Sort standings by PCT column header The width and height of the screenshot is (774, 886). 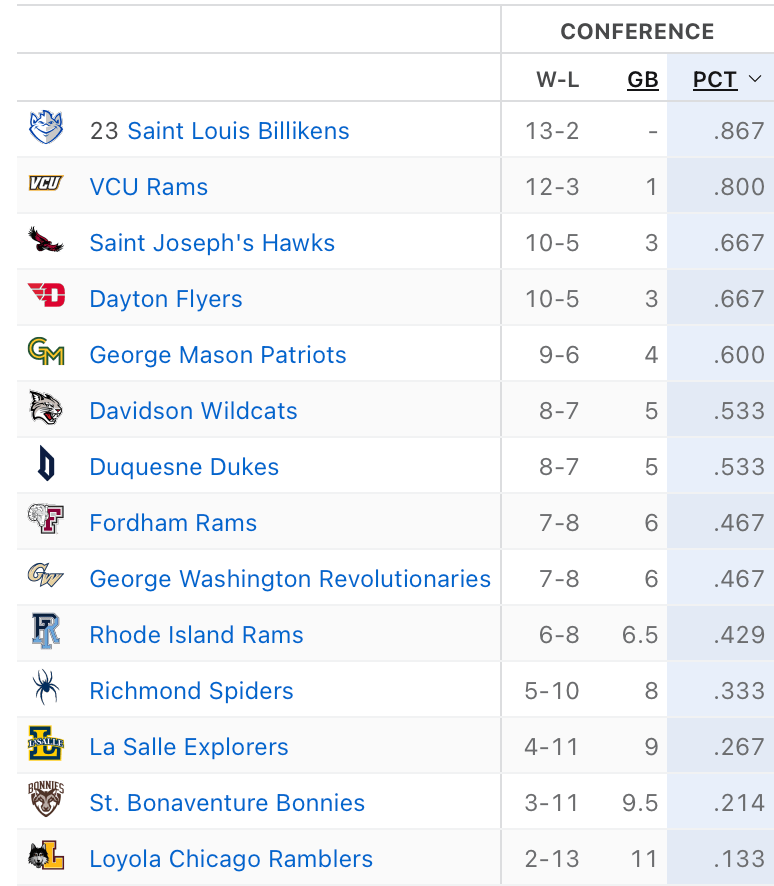coord(715,80)
